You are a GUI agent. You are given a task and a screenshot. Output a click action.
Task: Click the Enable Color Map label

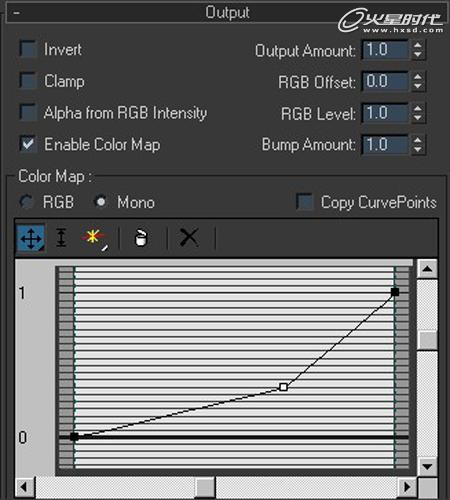click(102, 144)
